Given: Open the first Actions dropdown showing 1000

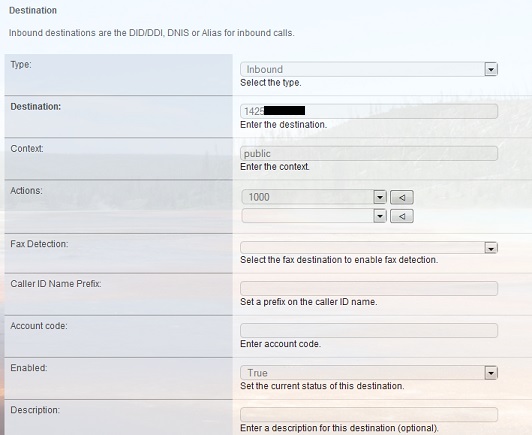Looking at the screenshot, I should 314,197.
